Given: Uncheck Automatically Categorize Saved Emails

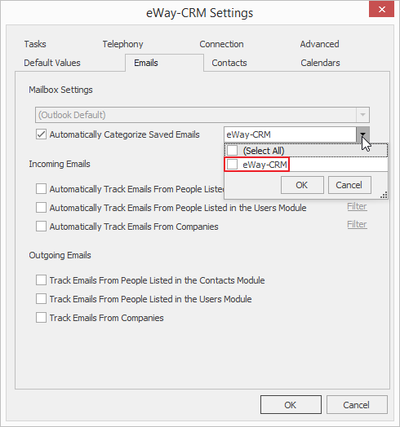Looking at the screenshot, I should (41, 135).
